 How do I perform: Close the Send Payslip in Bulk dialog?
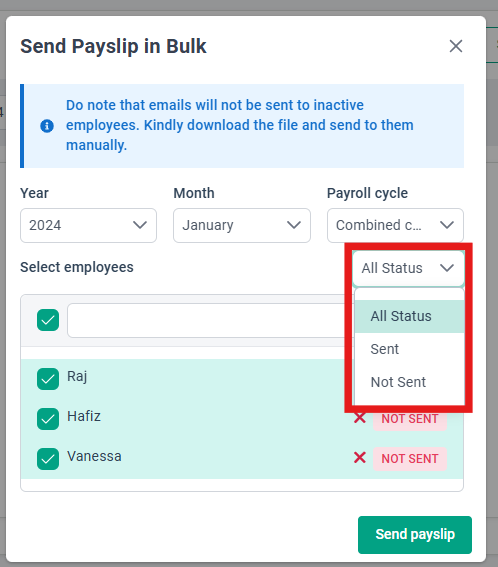(456, 46)
